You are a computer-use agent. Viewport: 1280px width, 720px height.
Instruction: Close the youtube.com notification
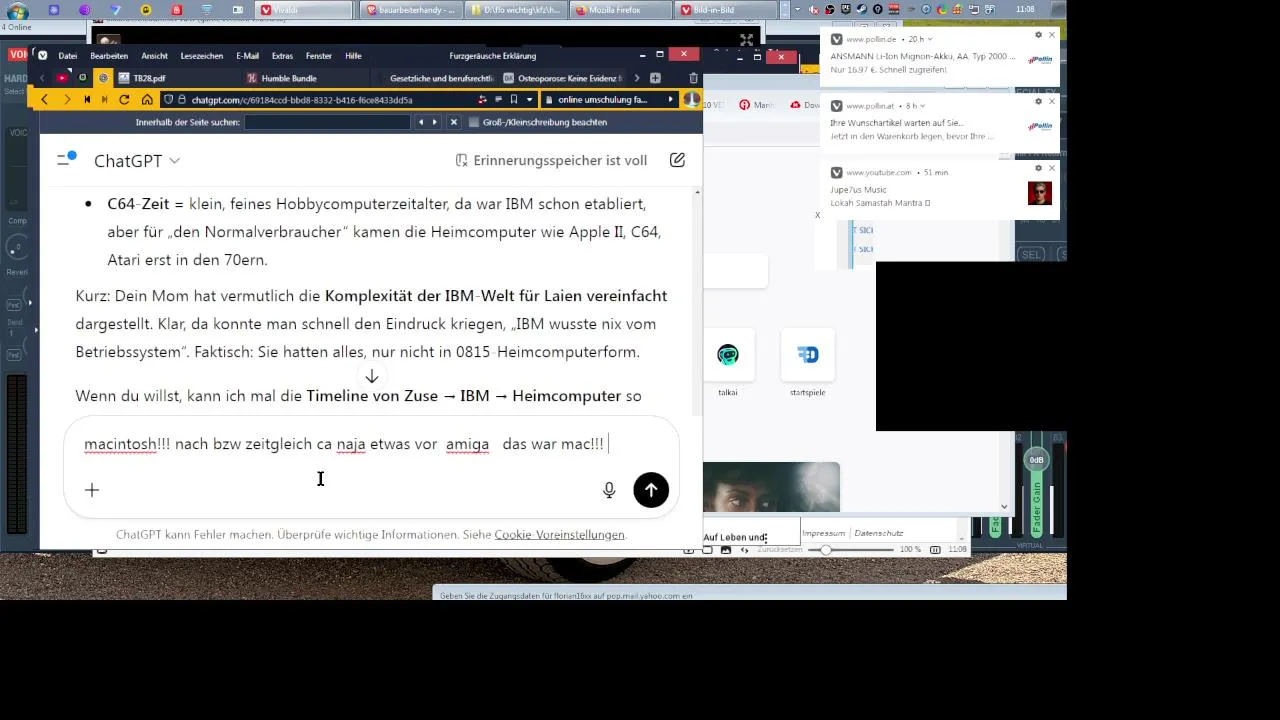[x=1052, y=168]
